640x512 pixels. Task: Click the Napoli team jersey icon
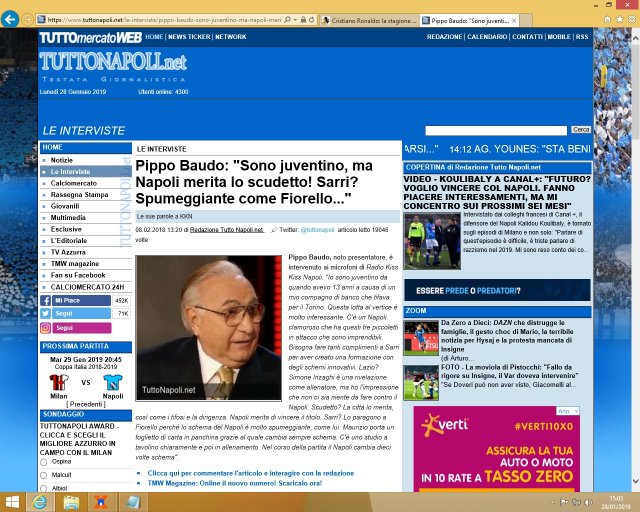[111, 381]
